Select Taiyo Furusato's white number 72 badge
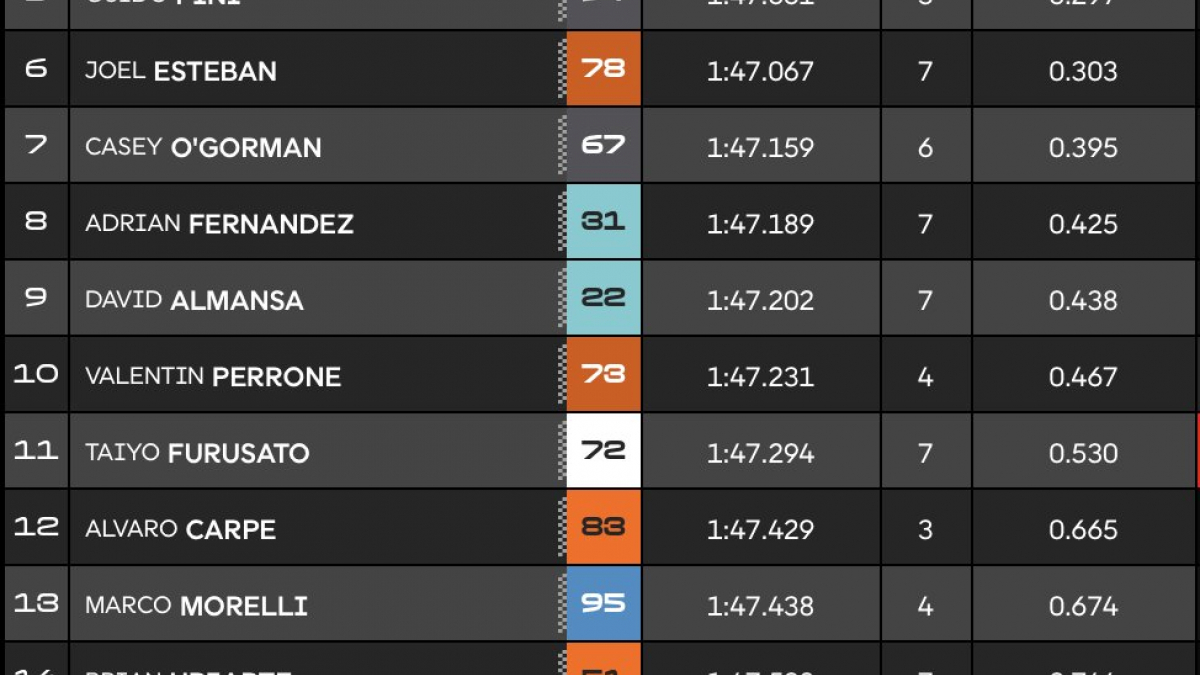 click(x=603, y=452)
